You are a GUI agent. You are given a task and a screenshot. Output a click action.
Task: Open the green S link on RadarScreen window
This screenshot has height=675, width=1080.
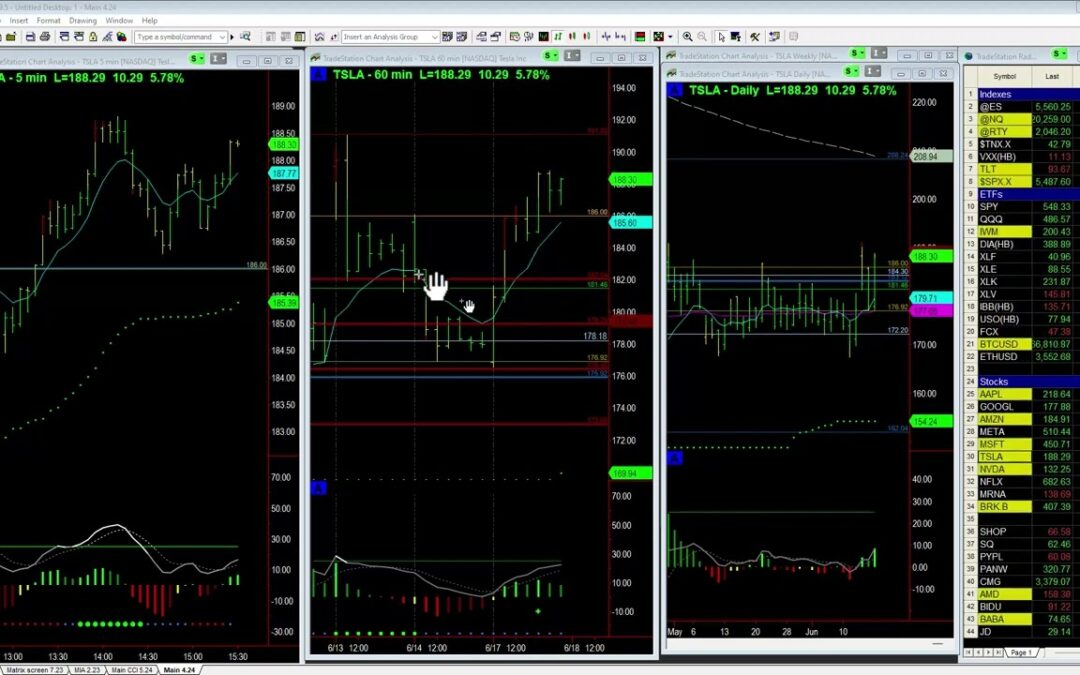click(x=1059, y=54)
